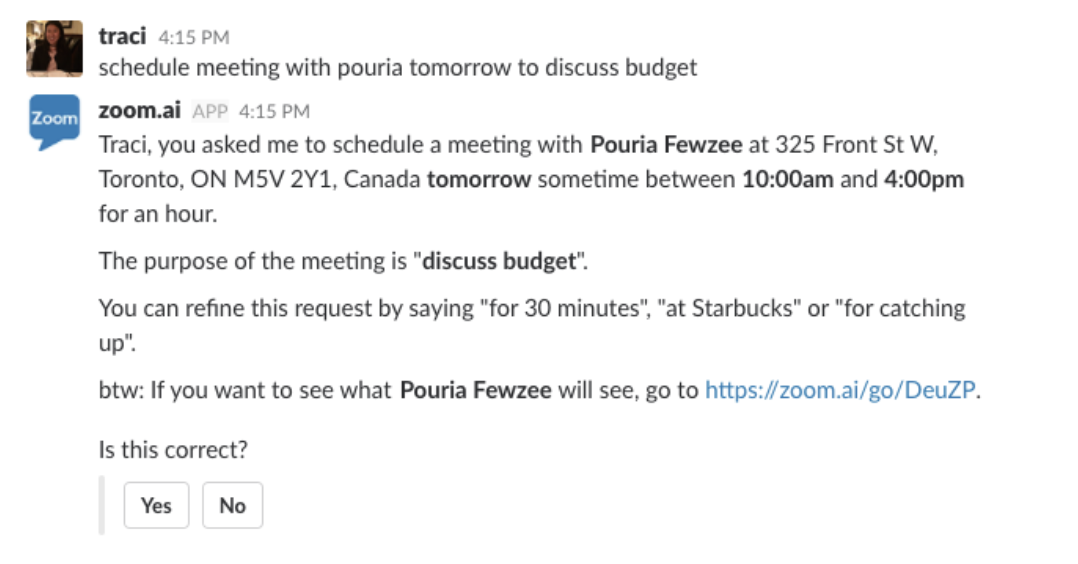Viewport: 1078px width, 564px height.
Task: Click the gray attachment bar beside Yes
Action: pyautogui.click(x=102, y=506)
